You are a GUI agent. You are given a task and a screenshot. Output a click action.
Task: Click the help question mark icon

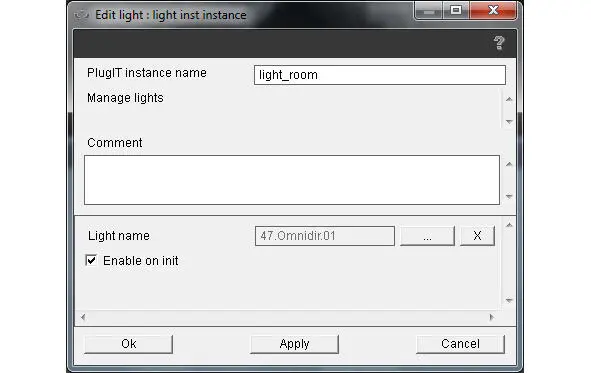[499, 43]
